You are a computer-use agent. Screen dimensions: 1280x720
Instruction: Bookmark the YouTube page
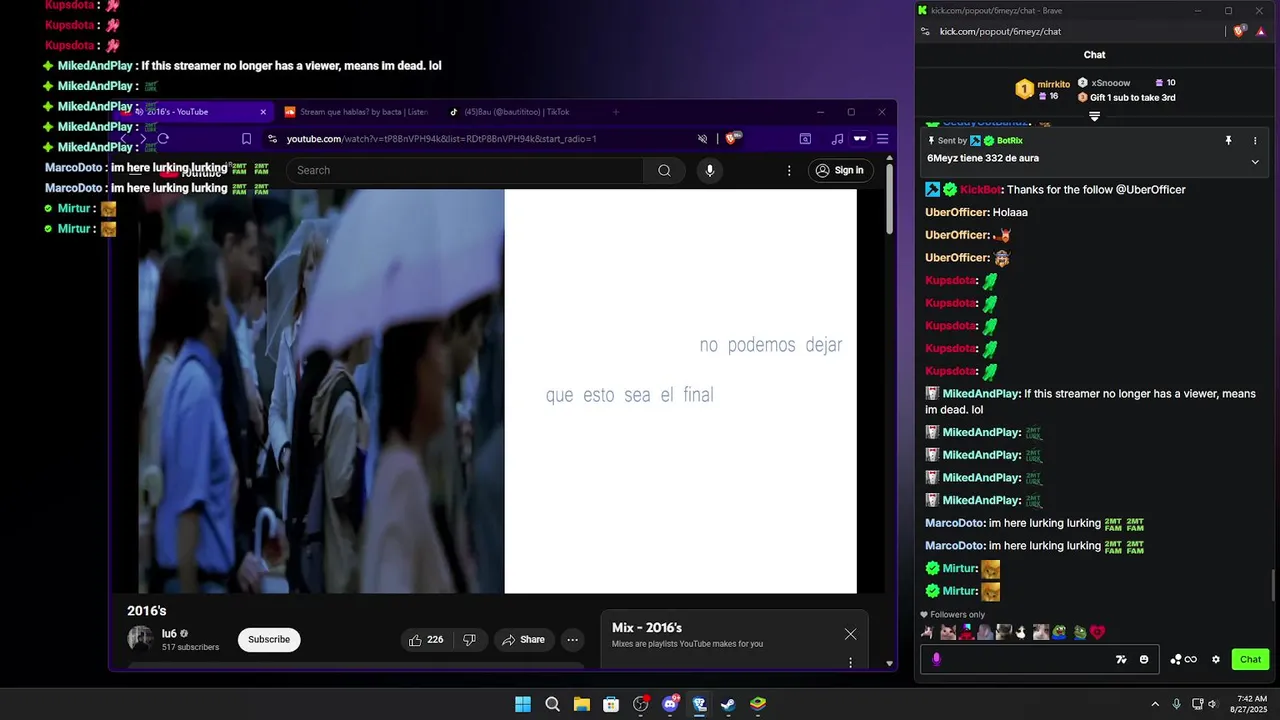pyautogui.click(x=246, y=139)
